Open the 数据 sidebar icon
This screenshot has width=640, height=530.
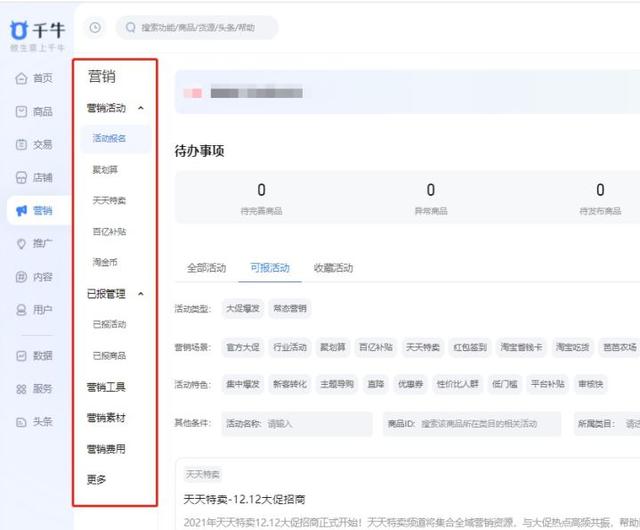[x=21, y=356]
